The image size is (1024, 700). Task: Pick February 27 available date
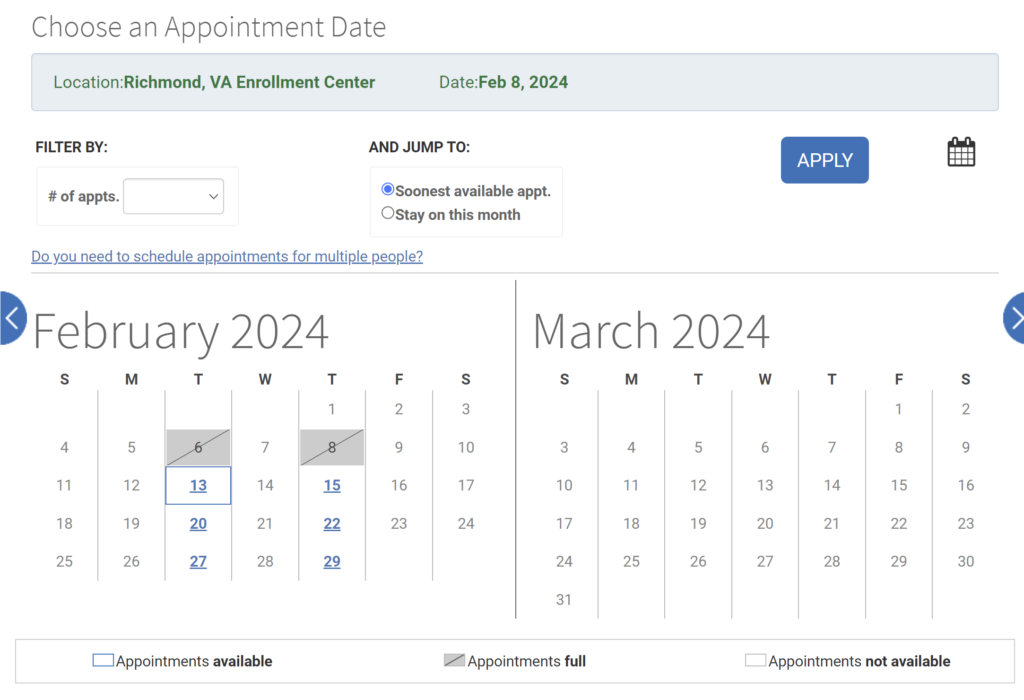(198, 562)
